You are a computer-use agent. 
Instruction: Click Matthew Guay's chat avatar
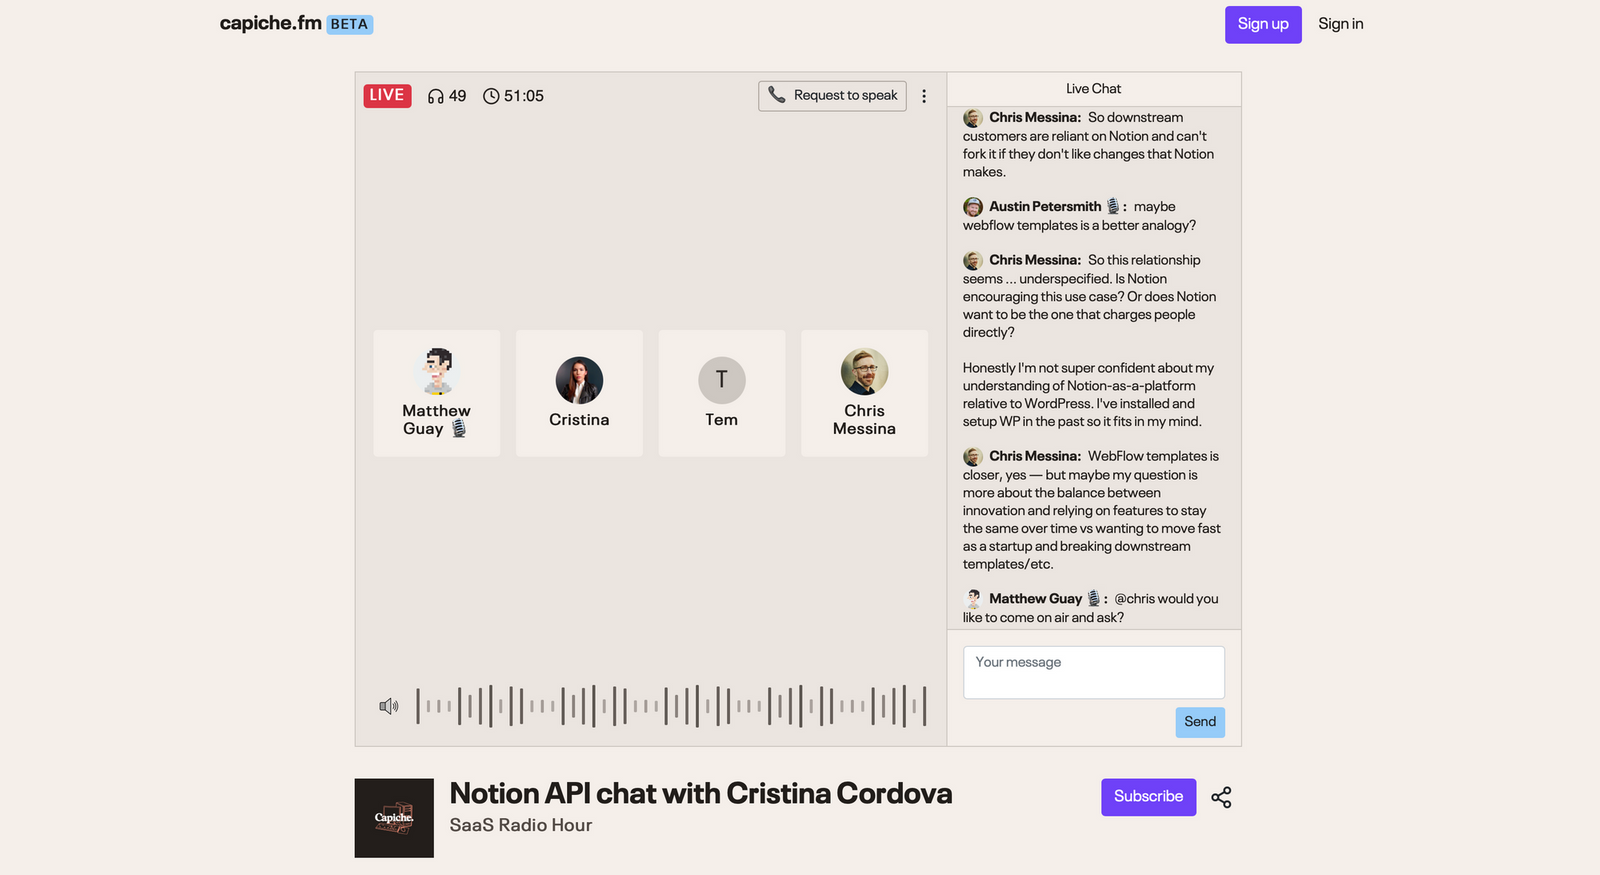(973, 599)
